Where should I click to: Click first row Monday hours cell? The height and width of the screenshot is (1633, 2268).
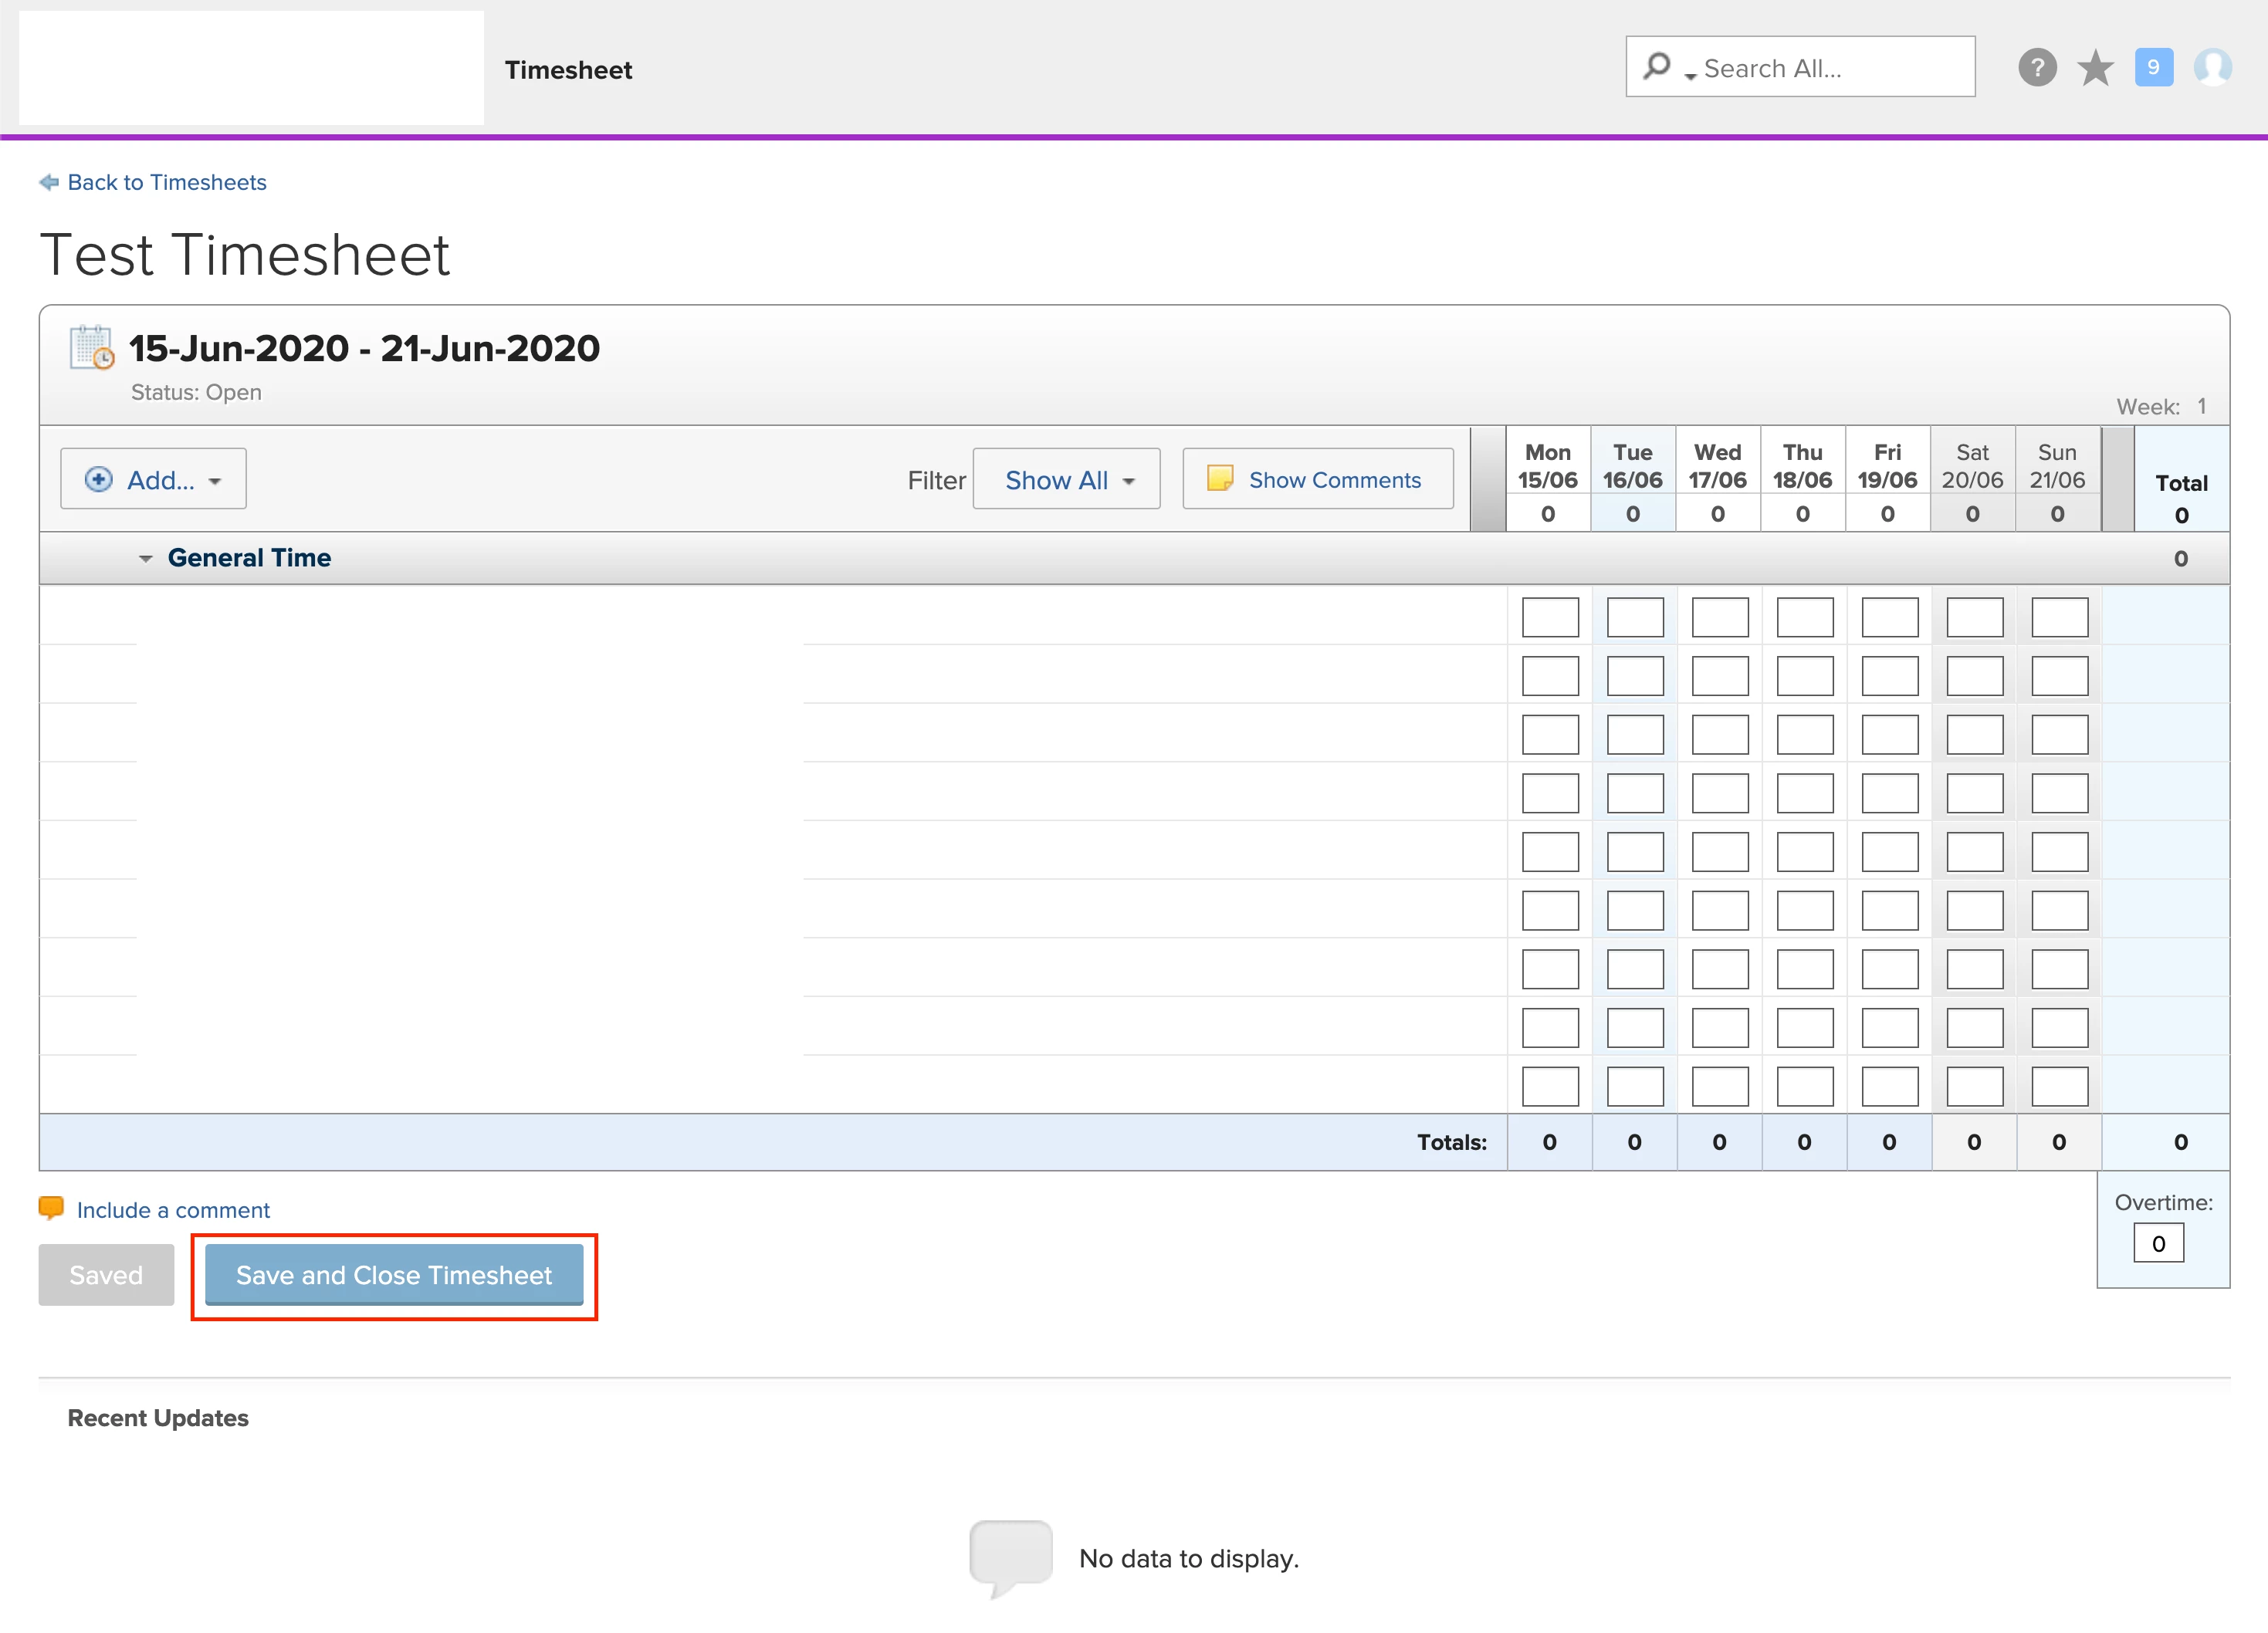(1549, 617)
